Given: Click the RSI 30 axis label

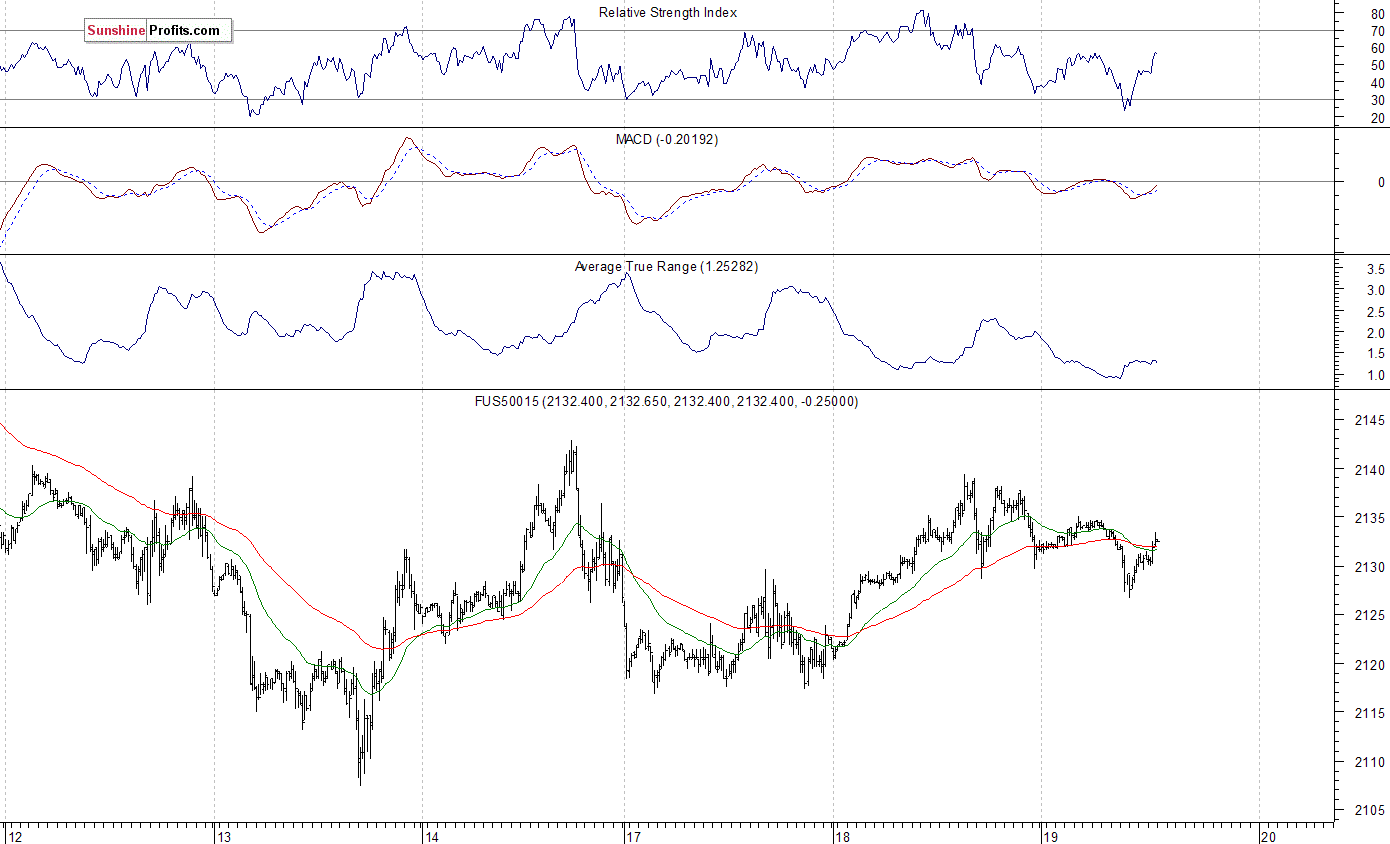Looking at the screenshot, I should pos(1378,100).
